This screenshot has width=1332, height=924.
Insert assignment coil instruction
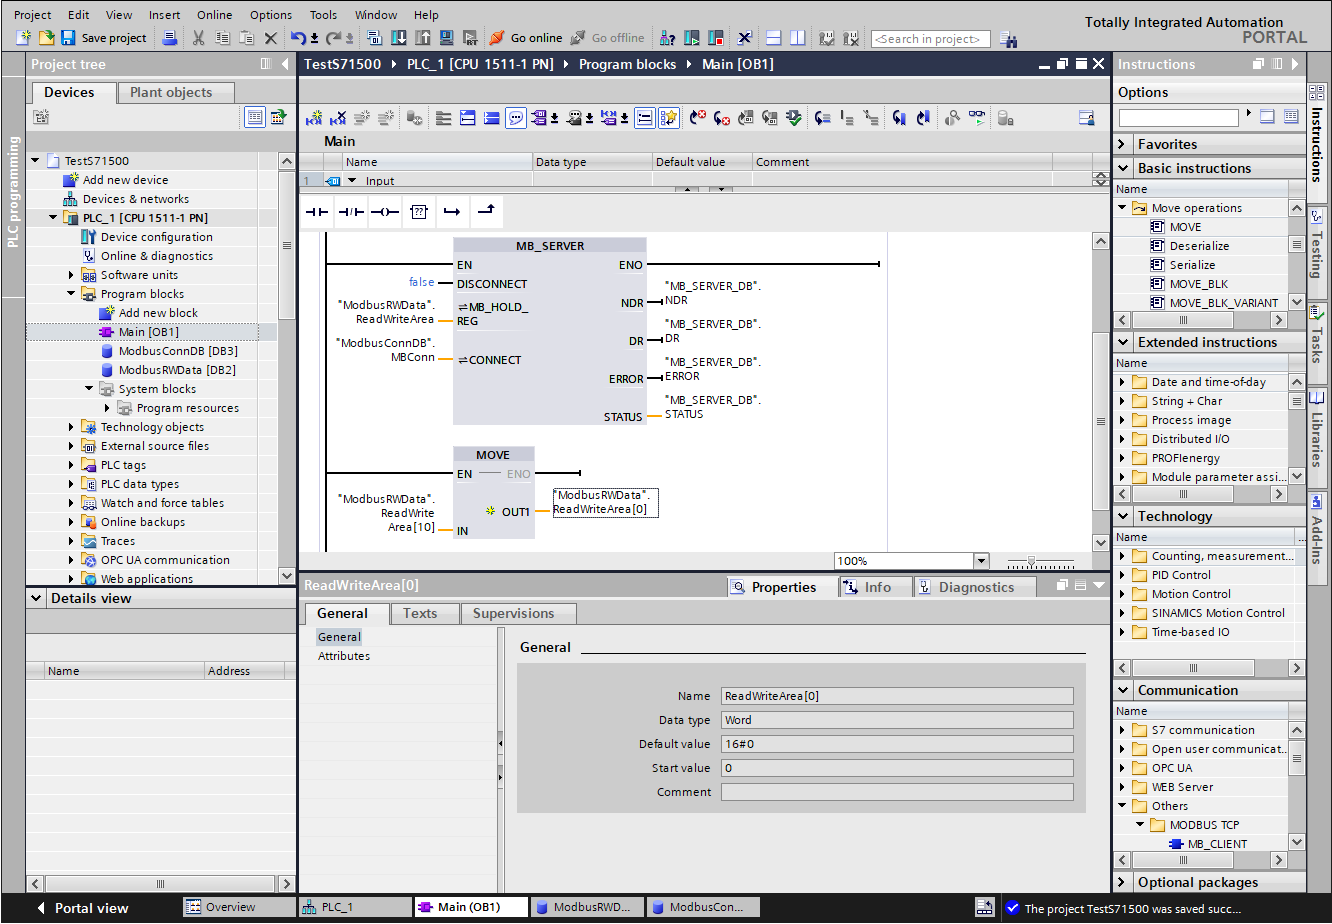(x=385, y=212)
